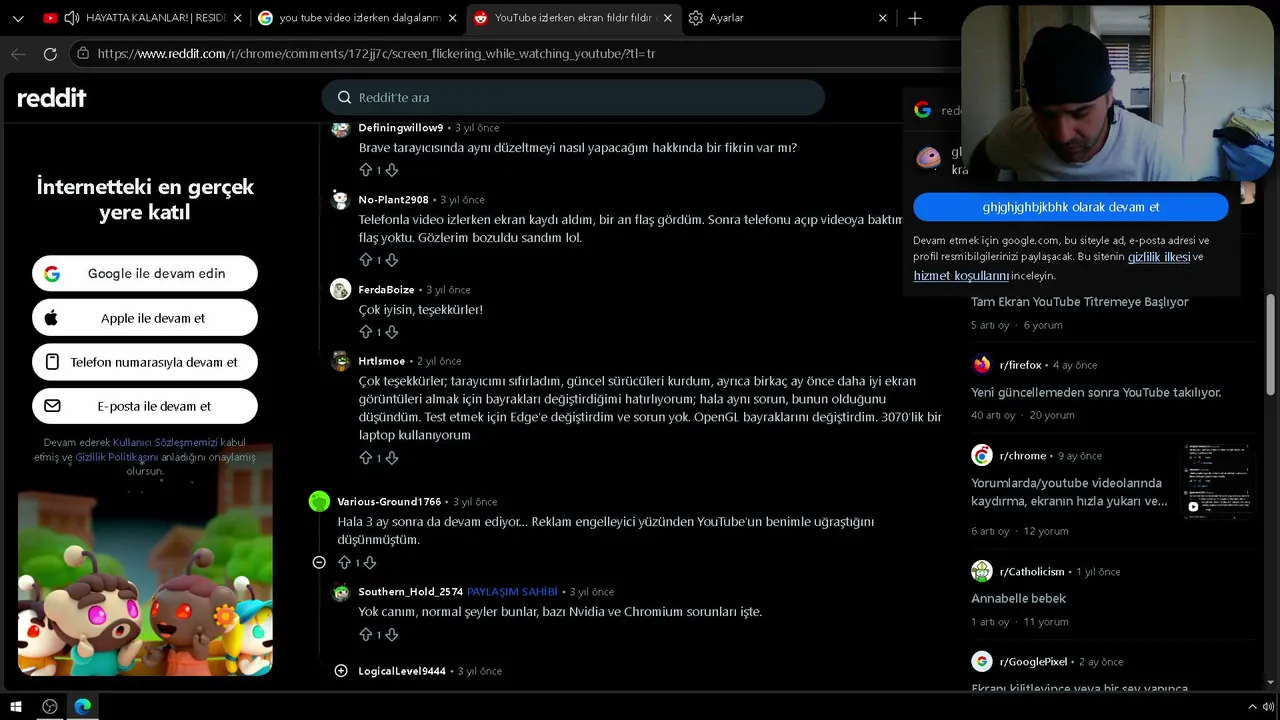Click the circular taskbar icon beside Start
Screen dimensions: 1280x720
pos(50,707)
